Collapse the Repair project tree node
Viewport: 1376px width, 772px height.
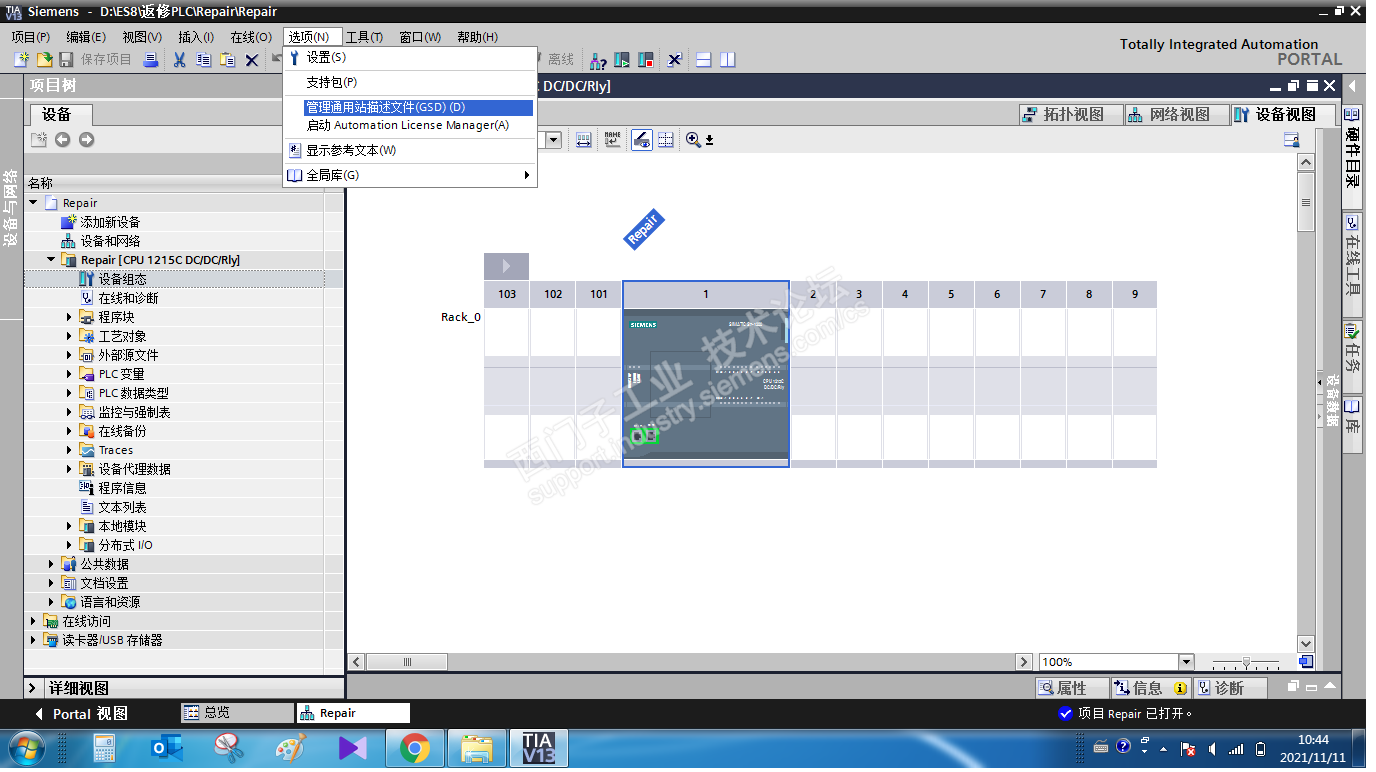[x=33, y=203]
